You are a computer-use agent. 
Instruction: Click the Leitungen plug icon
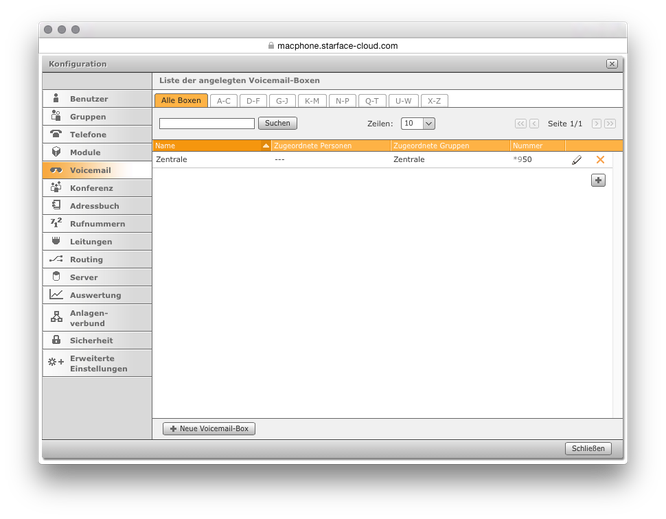pyautogui.click(x=56, y=241)
